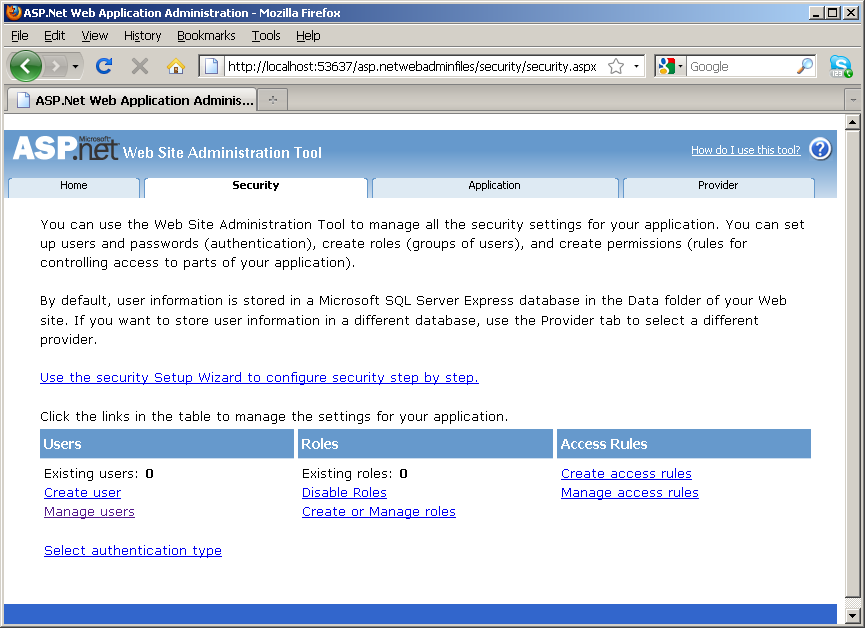Click the Firefox icon in the title bar

[14, 12]
